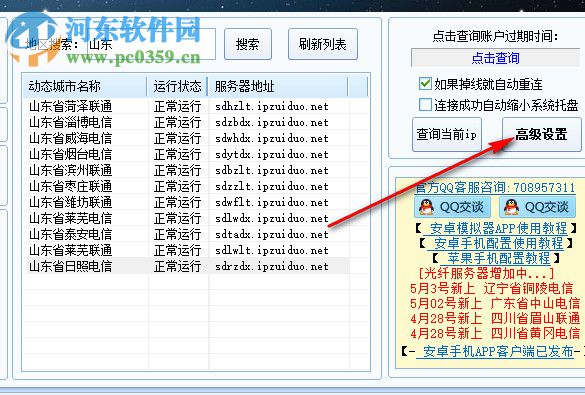This screenshot has height=395, width=585.
Task: Open 安卓模拟器APP使用教程 link
Action: [x=498, y=228]
